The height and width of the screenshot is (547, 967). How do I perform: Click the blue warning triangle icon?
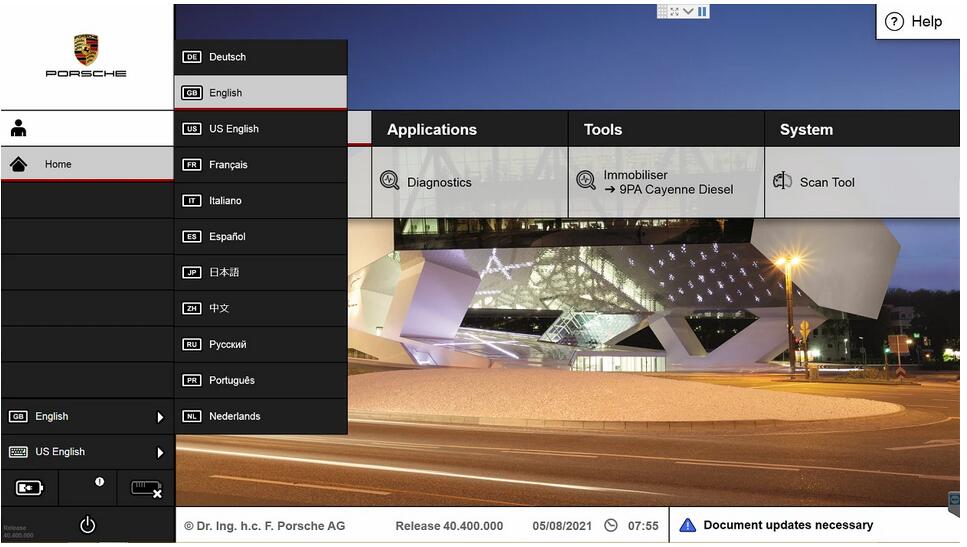tap(687, 525)
